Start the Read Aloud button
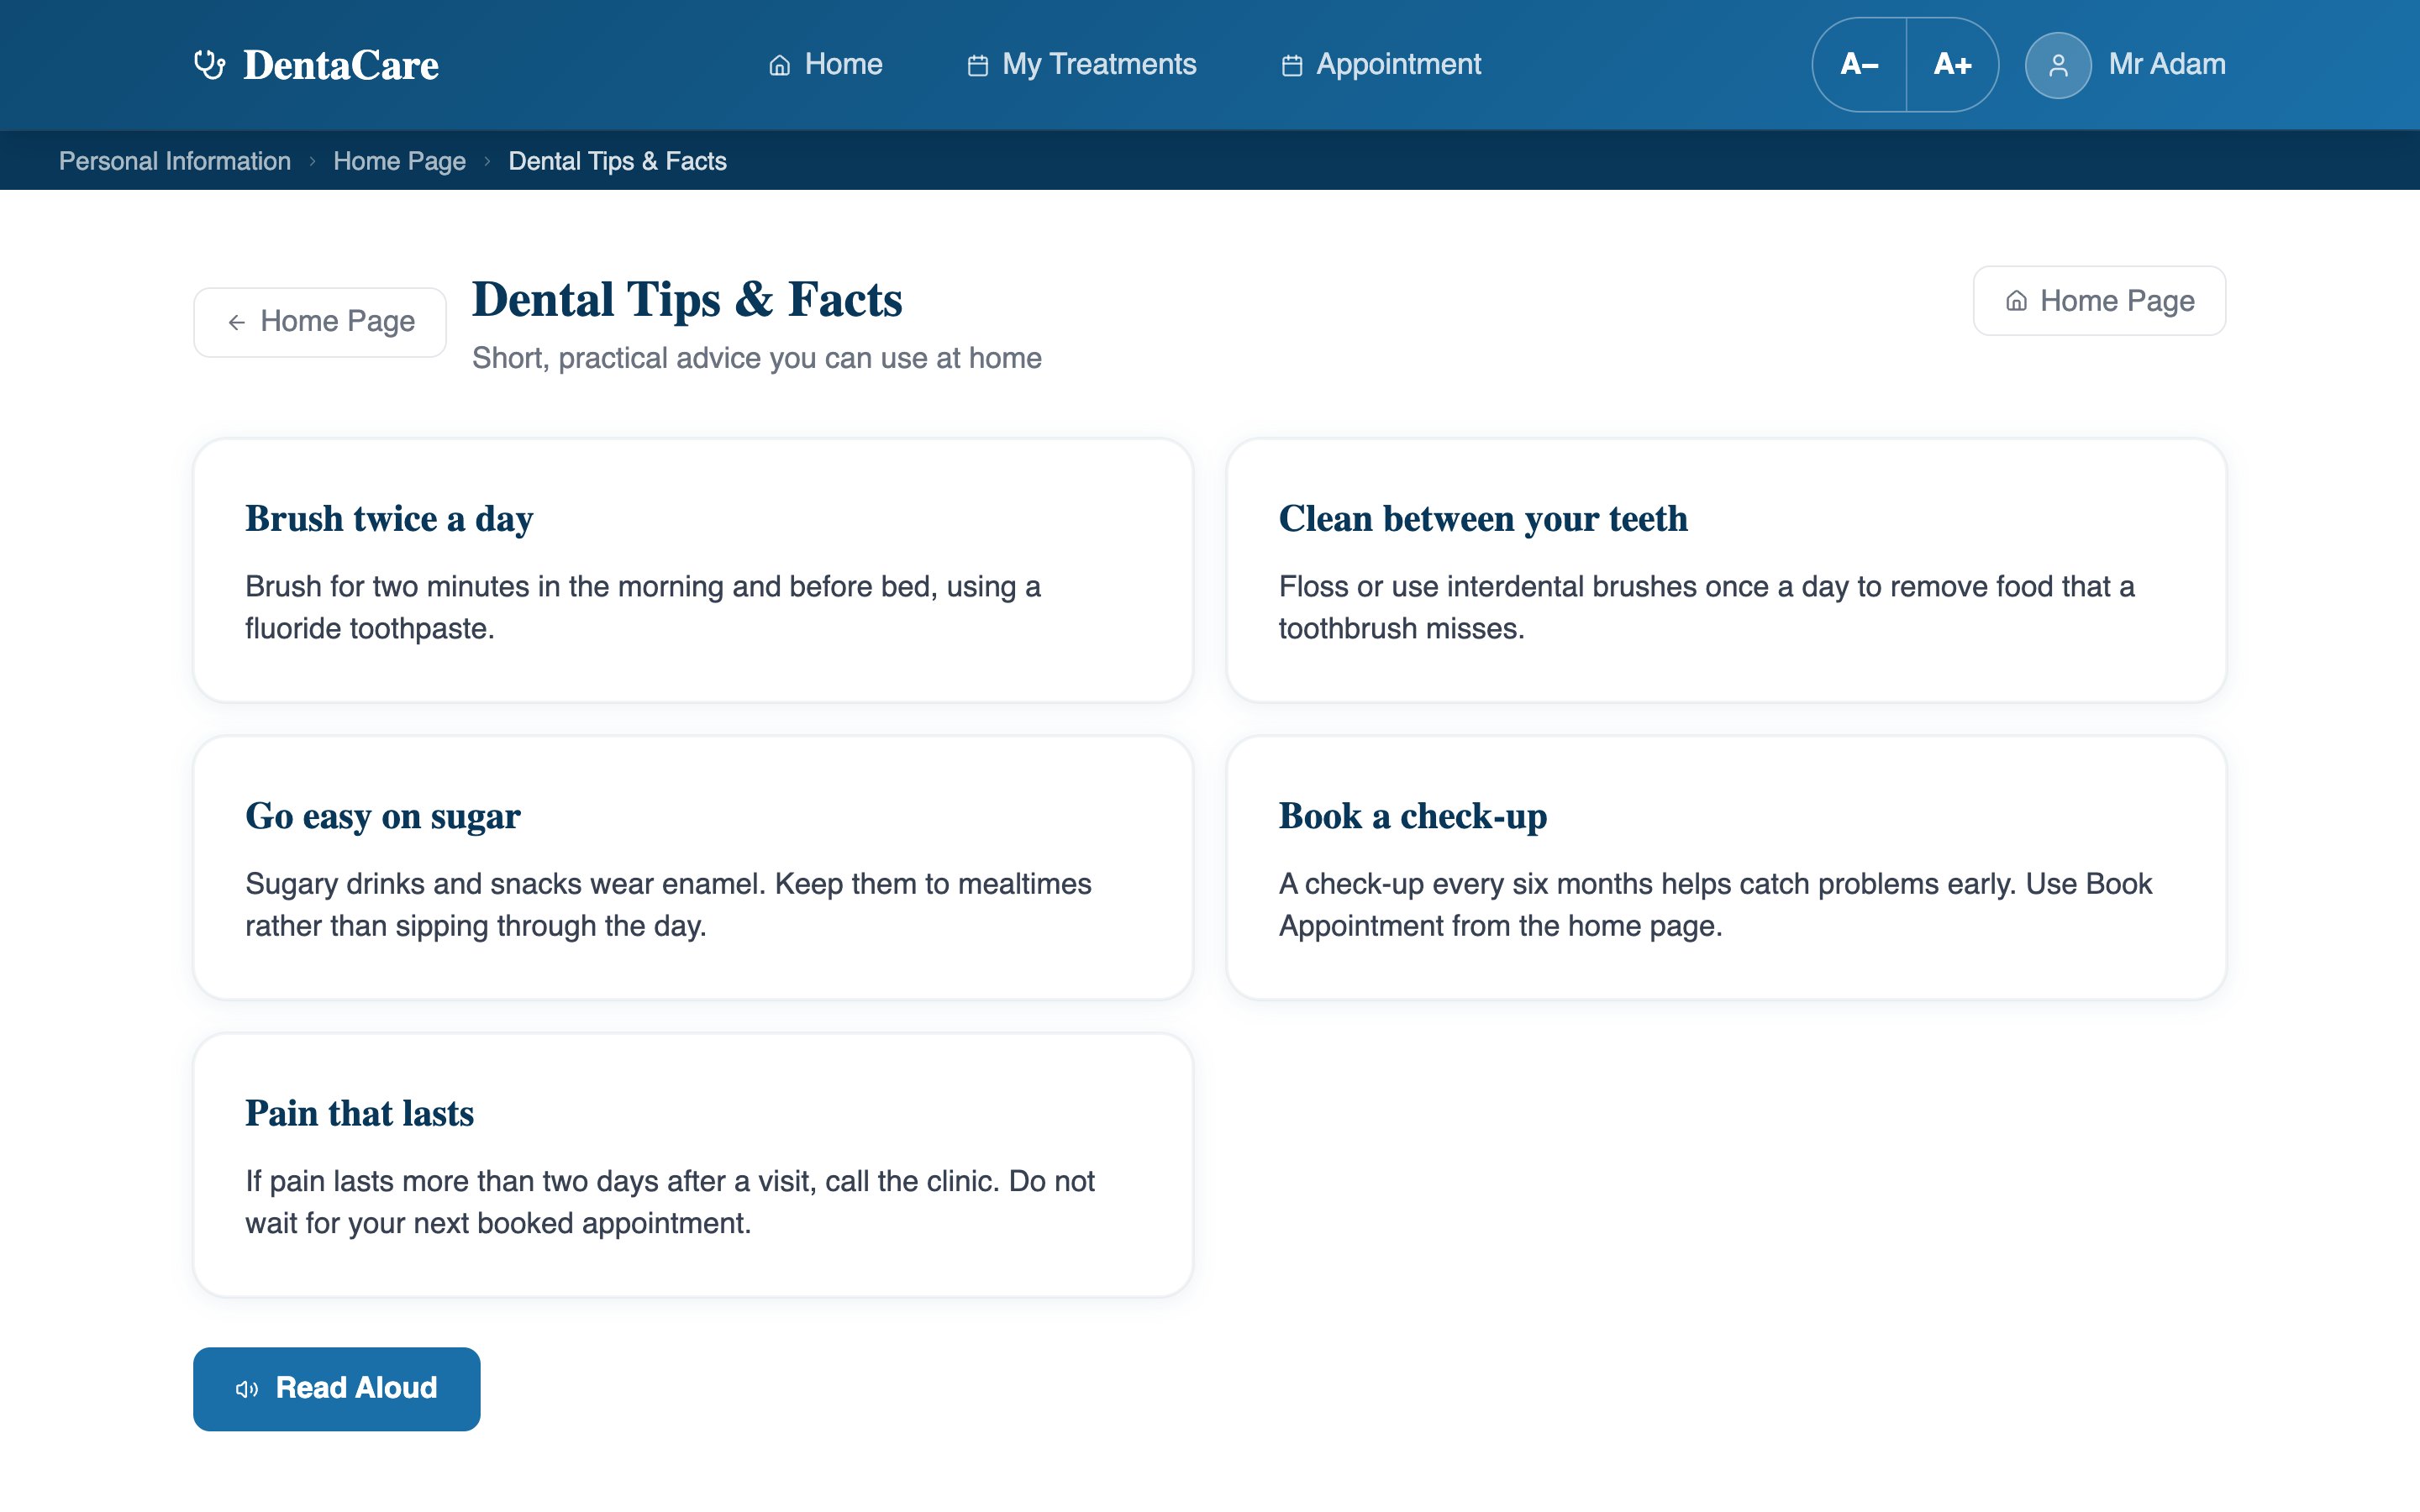The height and width of the screenshot is (1512, 2420). [x=336, y=1389]
